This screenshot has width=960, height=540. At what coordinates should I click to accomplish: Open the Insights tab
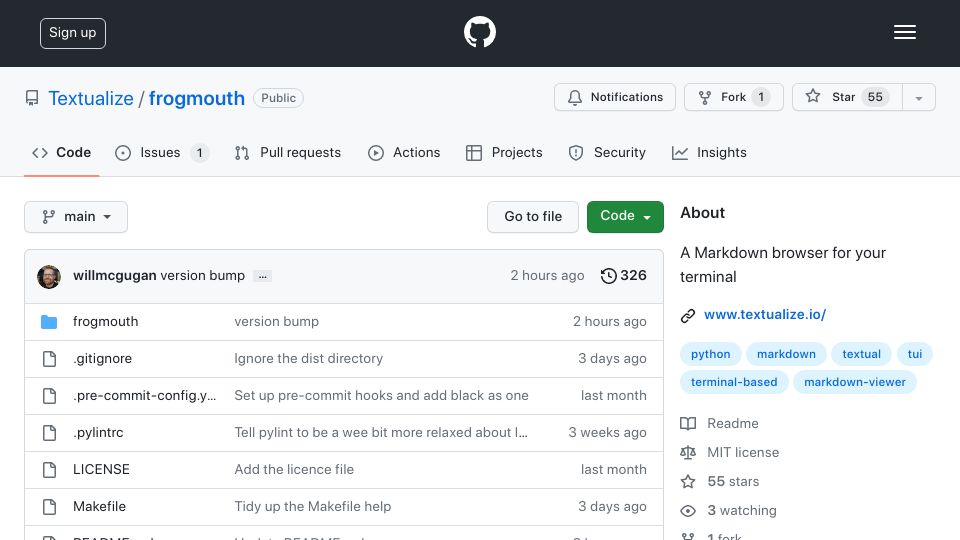(709, 152)
